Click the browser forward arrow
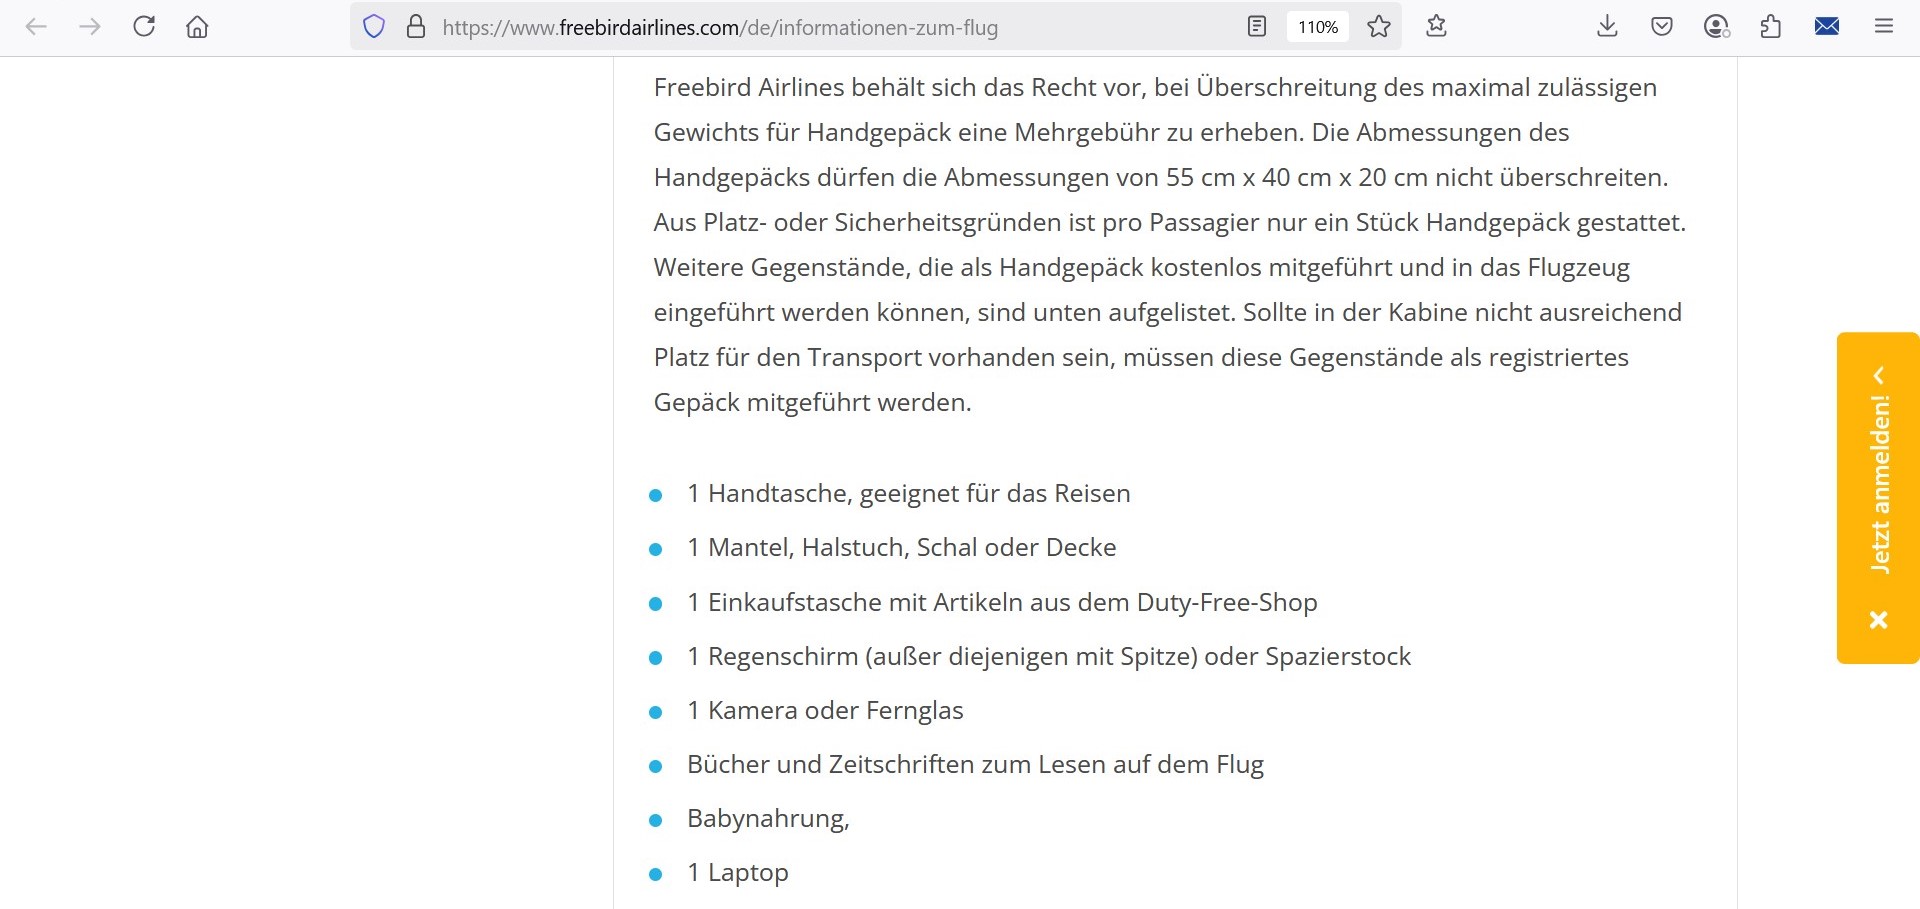This screenshot has height=909, width=1920. click(x=90, y=27)
